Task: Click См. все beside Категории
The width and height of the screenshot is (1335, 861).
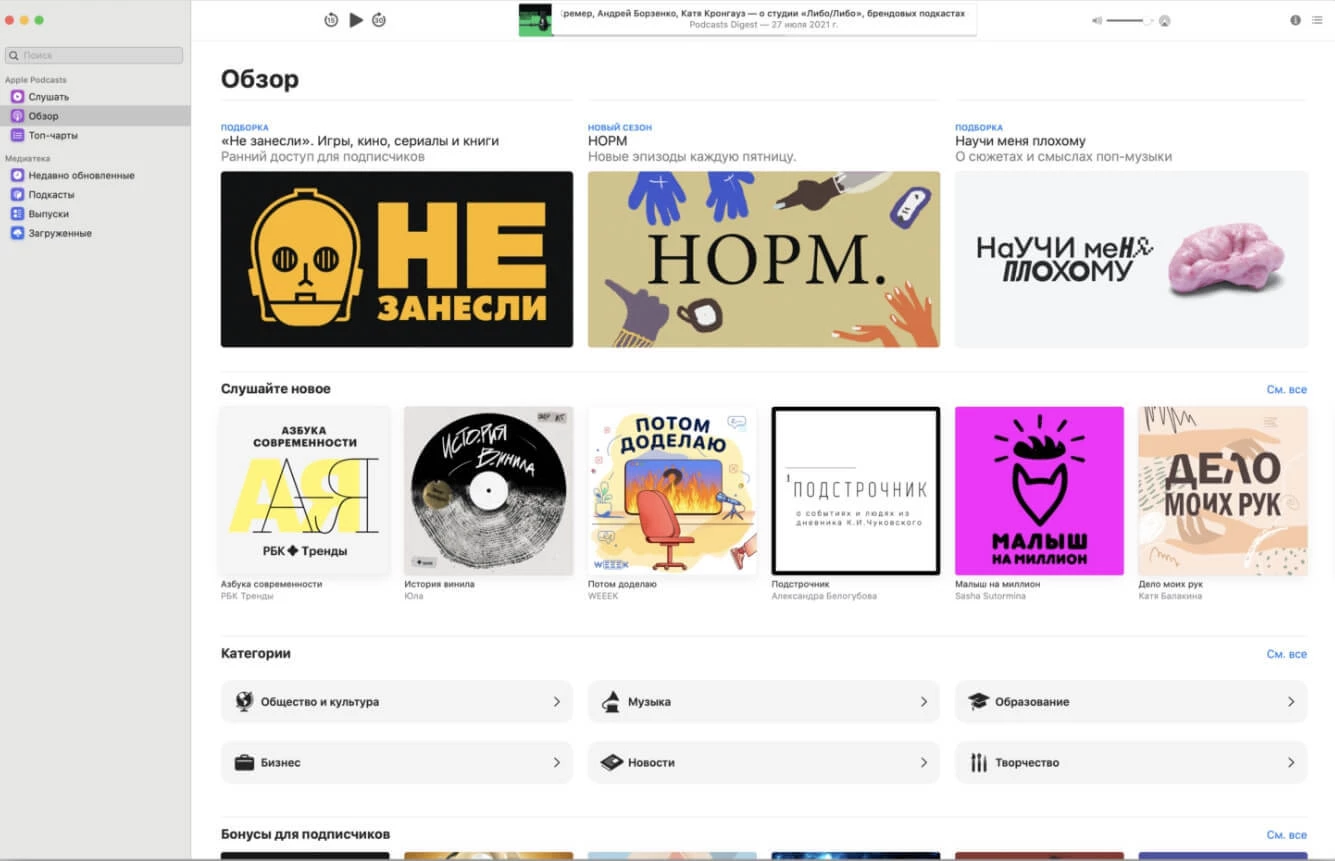Action: pos(1287,654)
